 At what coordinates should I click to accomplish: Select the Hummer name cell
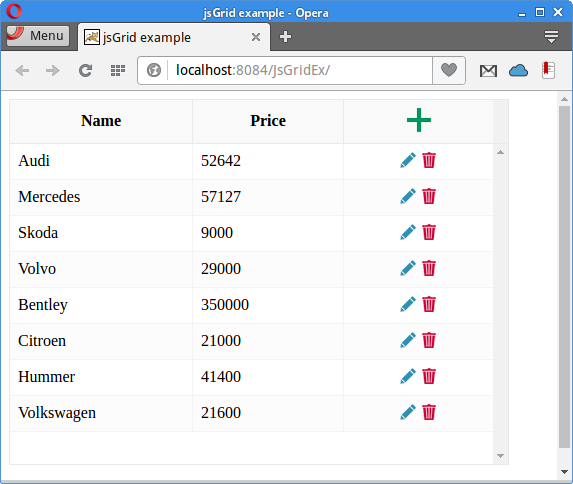[101, 377]
